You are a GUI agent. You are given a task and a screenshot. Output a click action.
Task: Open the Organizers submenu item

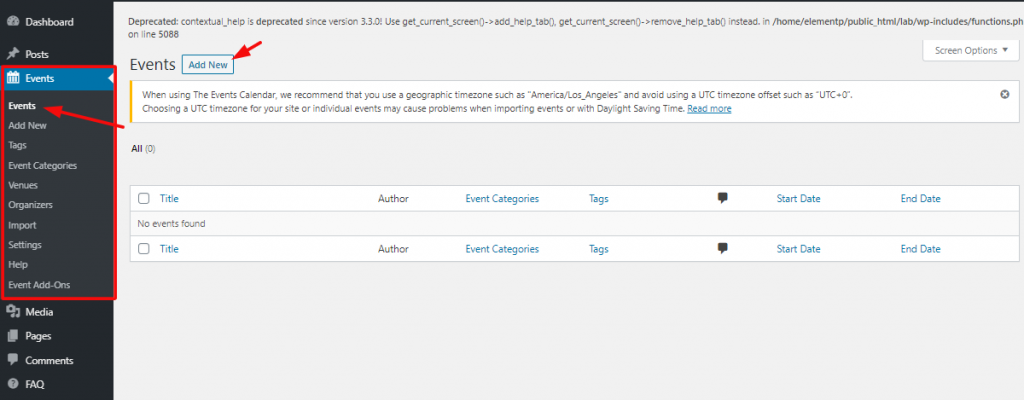(31, 205)
